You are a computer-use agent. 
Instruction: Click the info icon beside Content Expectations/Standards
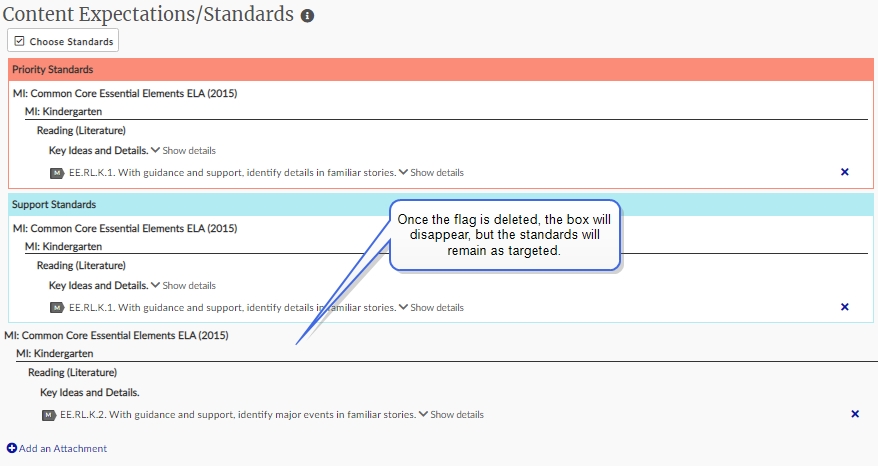coord(307,16)
